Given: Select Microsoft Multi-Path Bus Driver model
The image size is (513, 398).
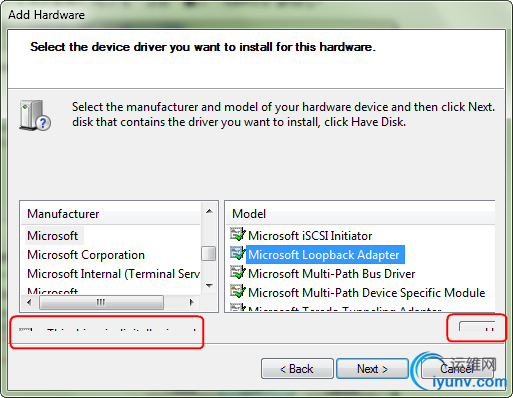Looking at the screenshot, I should (x=332, y=274).
